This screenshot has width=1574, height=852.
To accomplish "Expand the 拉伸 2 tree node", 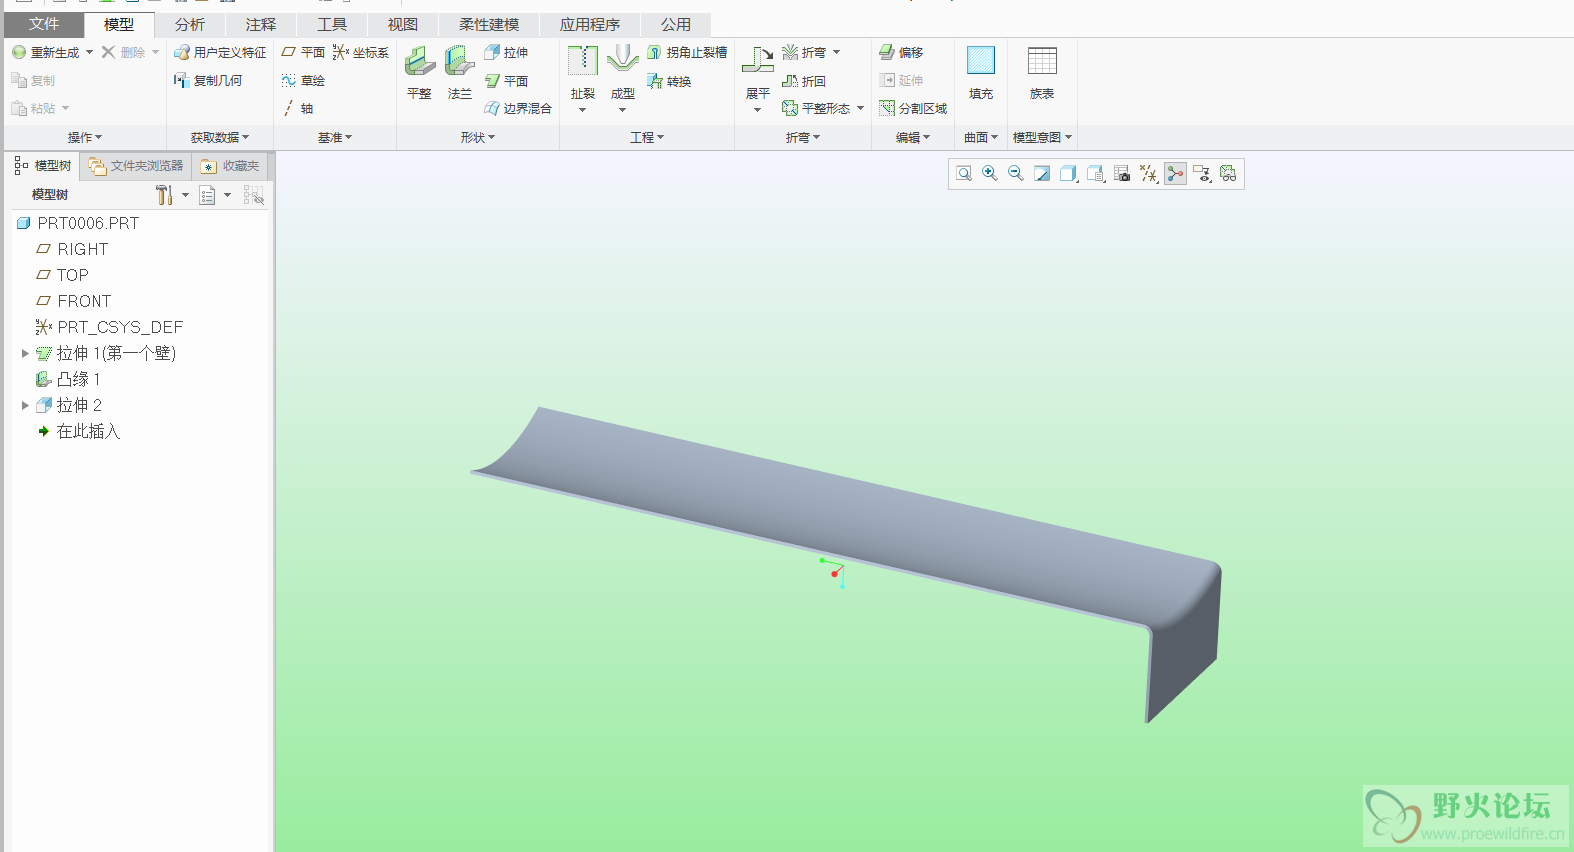I will 25,405.
